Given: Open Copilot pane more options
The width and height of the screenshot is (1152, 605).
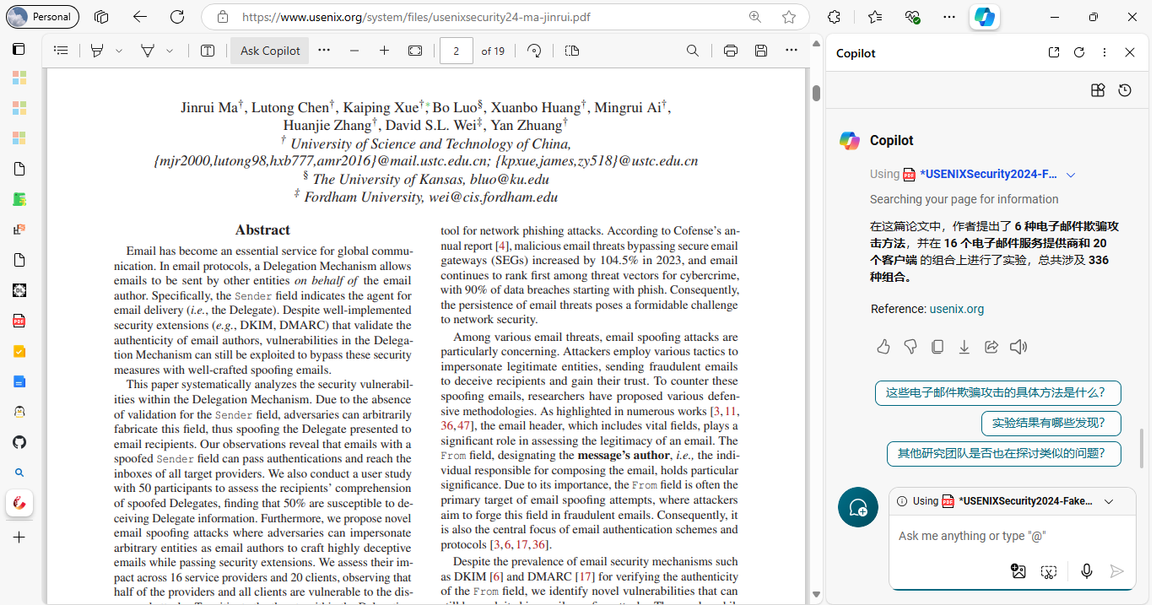Looking at the screenshot, I should pyautogui.click(x=1104, y=52).
